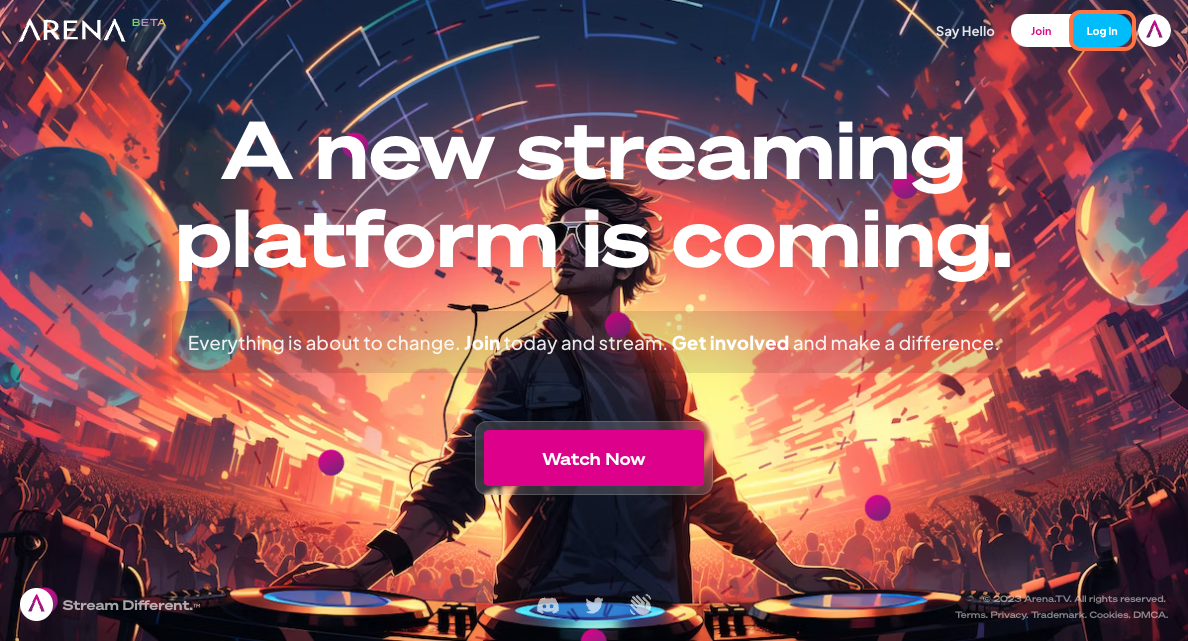Follow the bold Join link in the tagline
This screenshot has width=1188, height=641.
coord(482,343)
